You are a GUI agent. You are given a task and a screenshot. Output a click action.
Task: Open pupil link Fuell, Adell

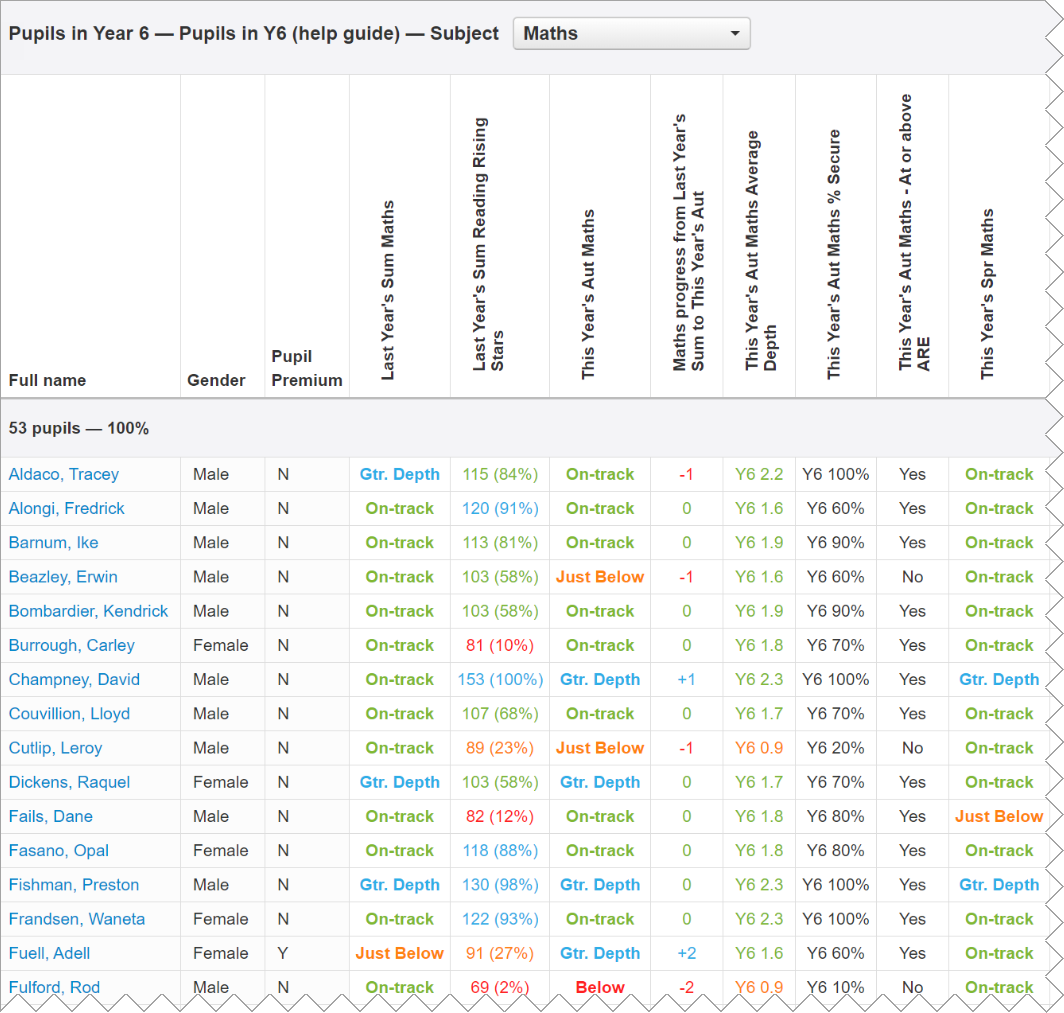pyautogui.click(x=50, y=953)
